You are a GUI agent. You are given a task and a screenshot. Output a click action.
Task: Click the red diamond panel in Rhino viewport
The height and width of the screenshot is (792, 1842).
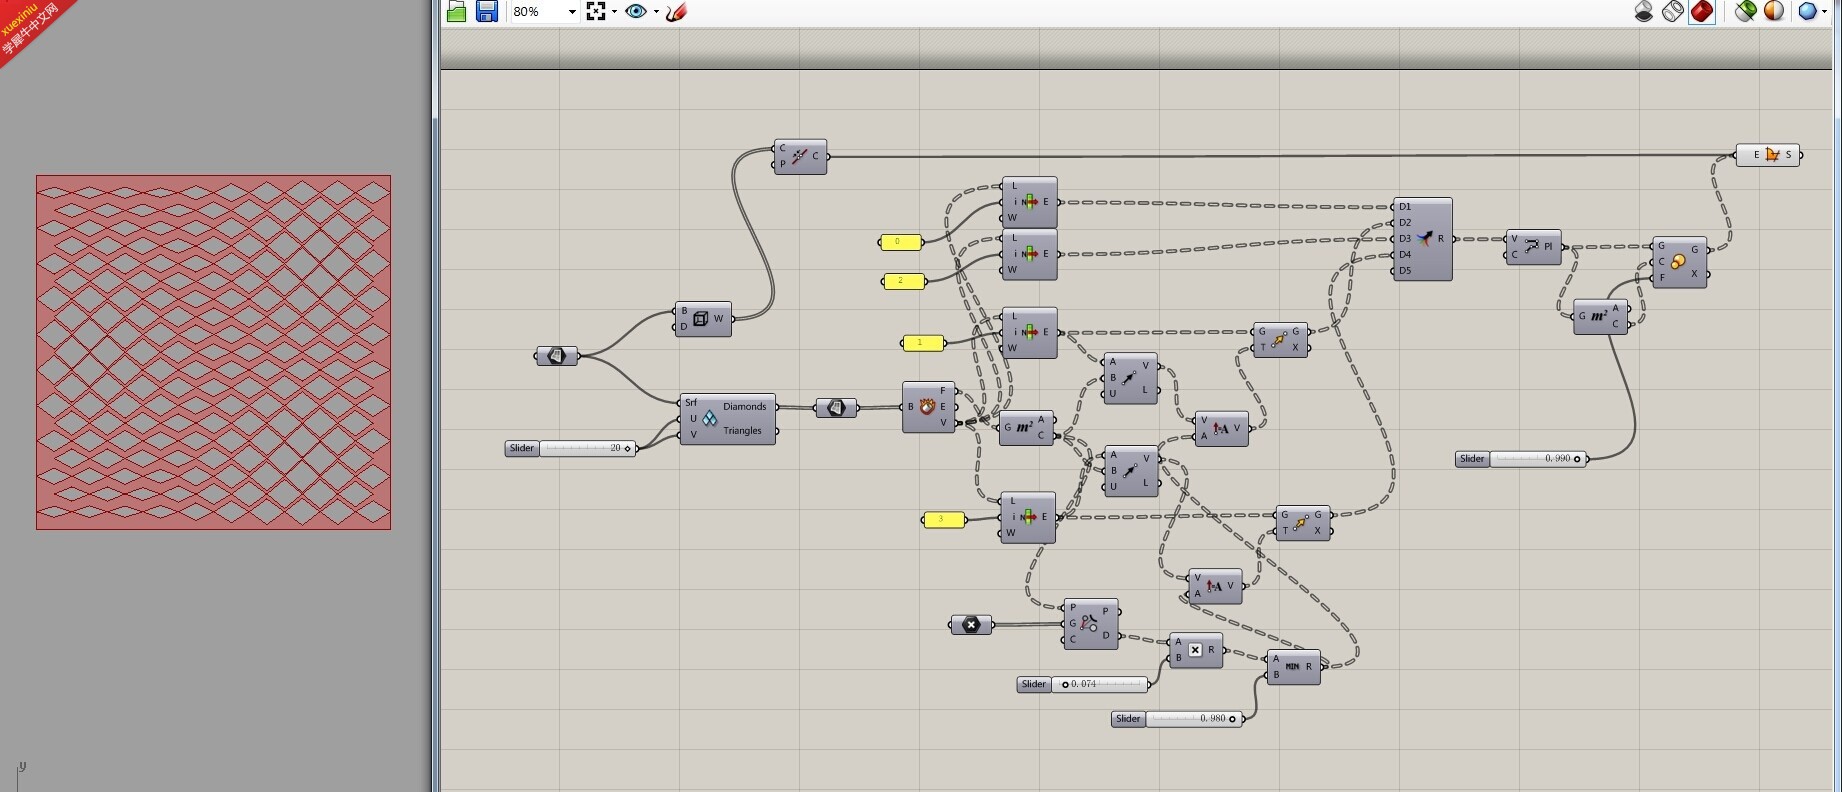tap(213, 352)
